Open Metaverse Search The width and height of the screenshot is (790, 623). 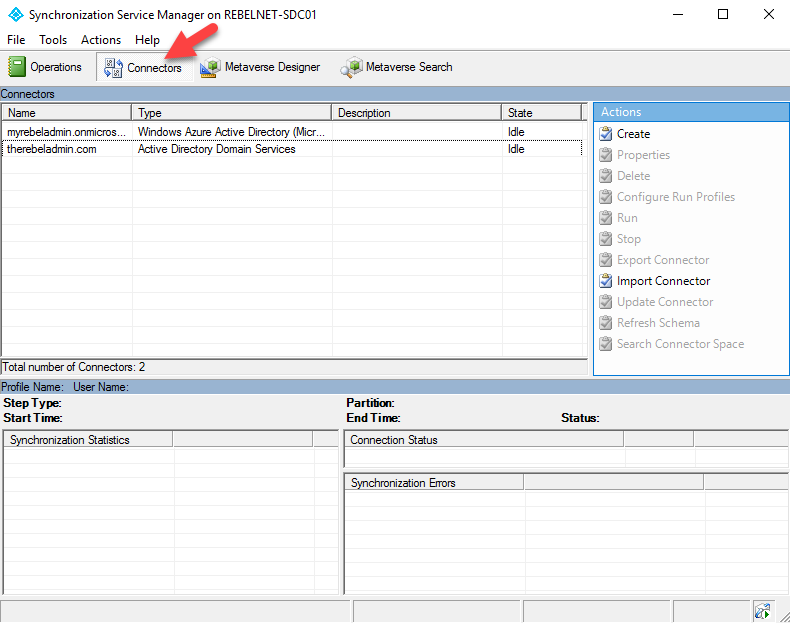pyautogui.click(x=397, y=67)
